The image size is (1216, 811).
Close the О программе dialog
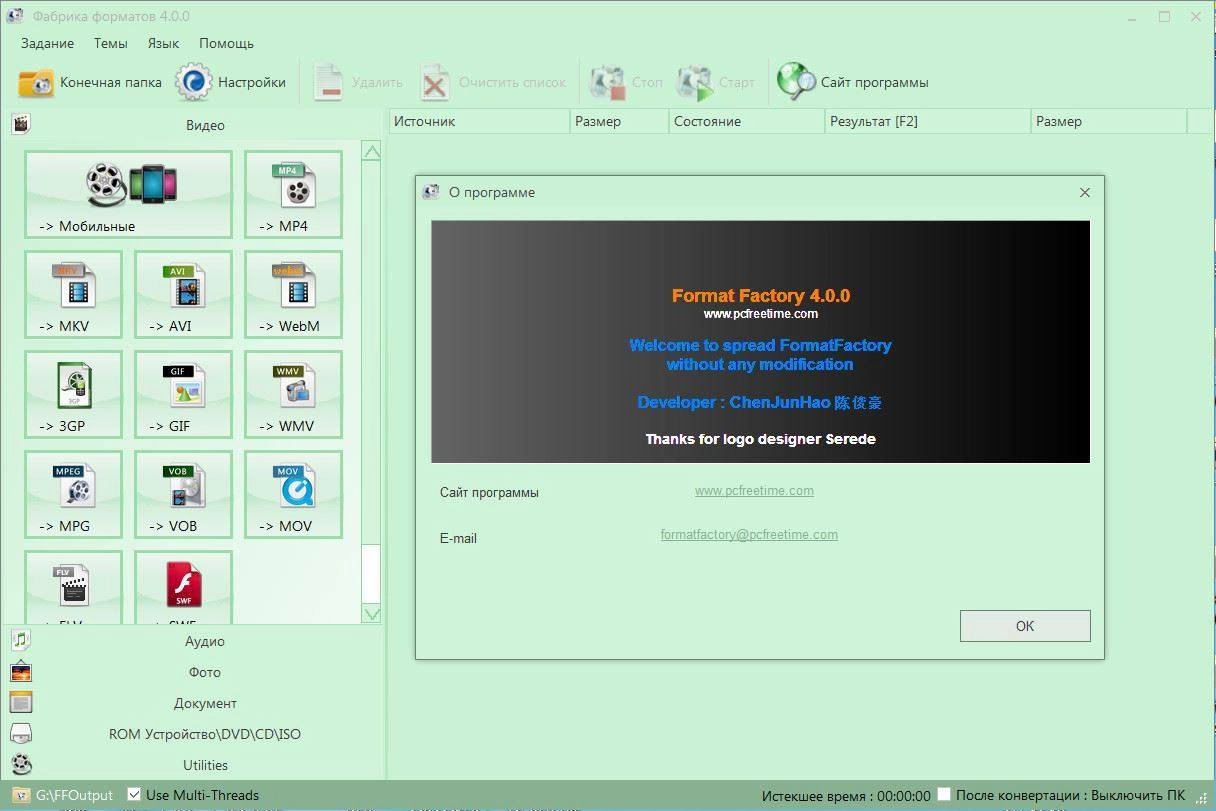click(1085, 192)
